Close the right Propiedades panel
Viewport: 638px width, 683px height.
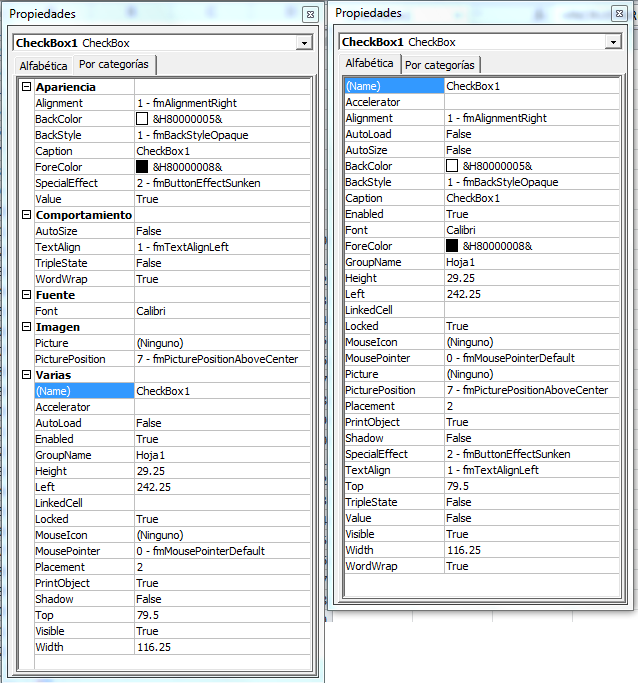pos(619,14)
